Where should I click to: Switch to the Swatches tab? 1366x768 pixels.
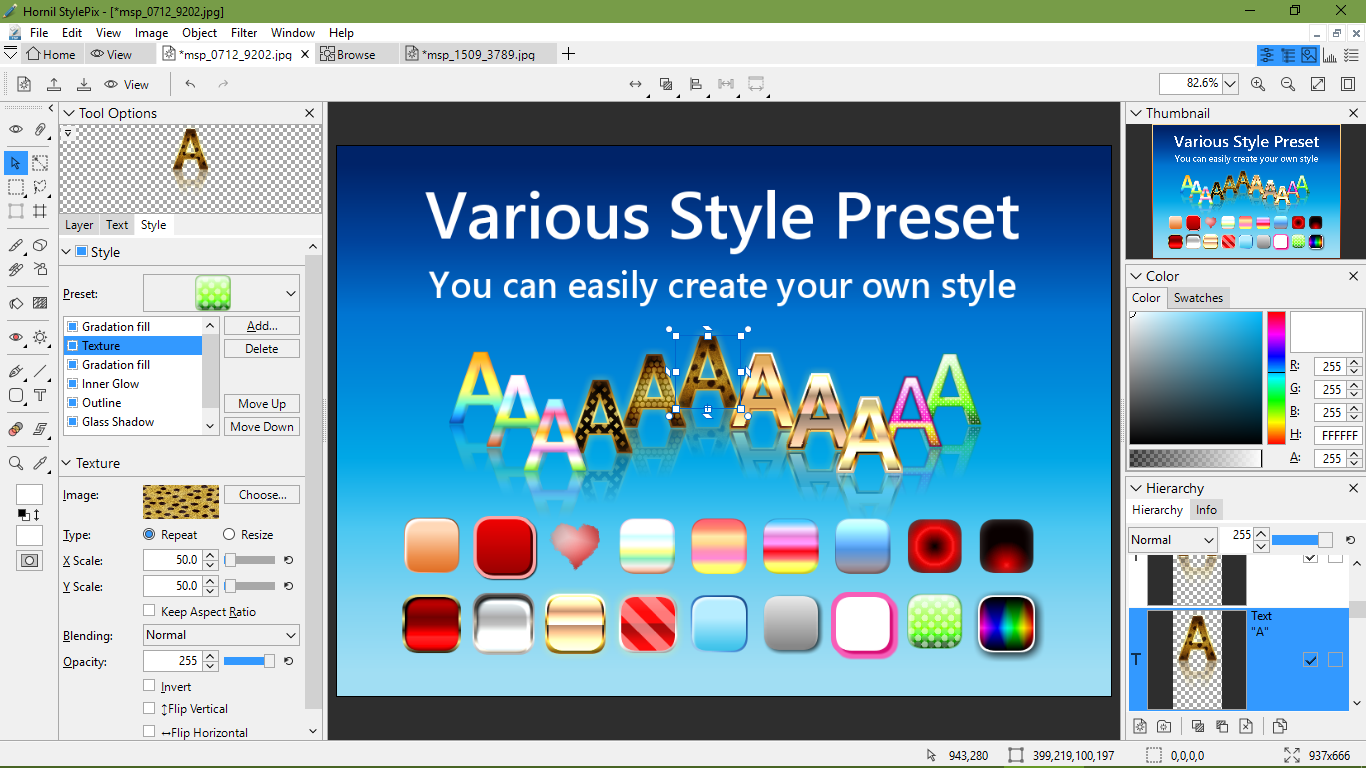1198,298
